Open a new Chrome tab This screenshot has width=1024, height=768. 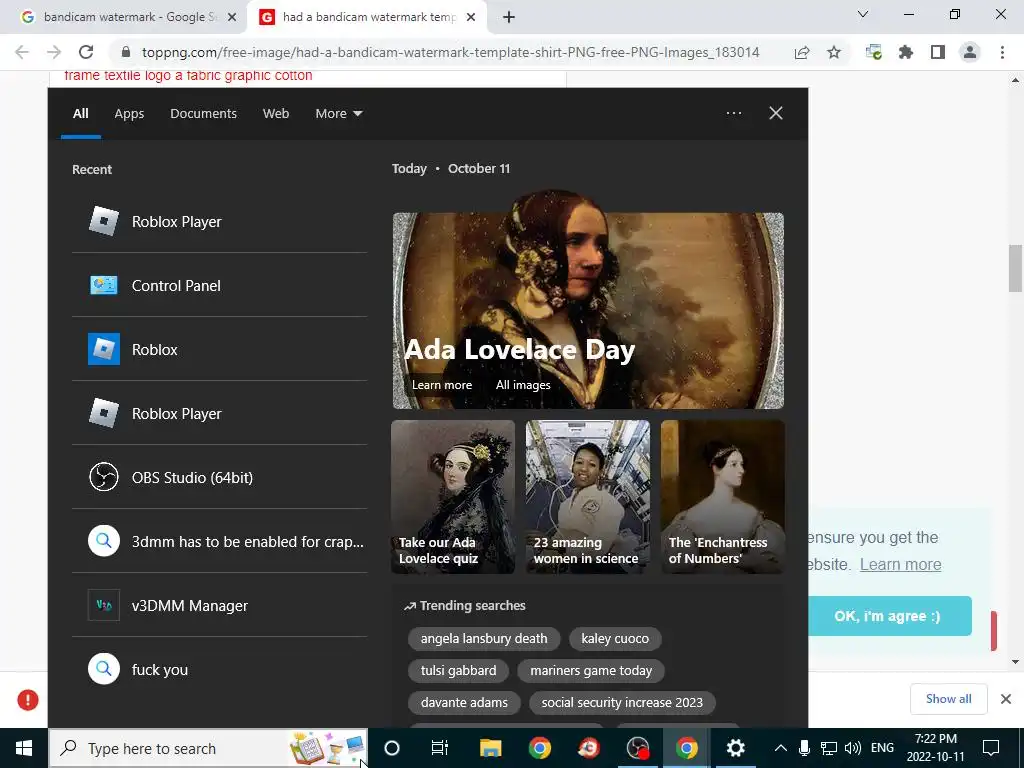pyautogui.click(x=509, y=17)
